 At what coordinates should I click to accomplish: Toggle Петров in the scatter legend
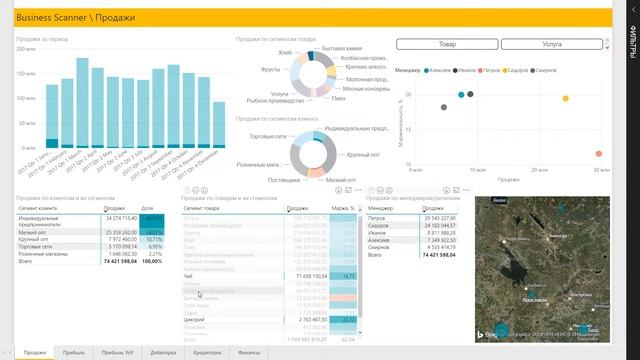489,70
